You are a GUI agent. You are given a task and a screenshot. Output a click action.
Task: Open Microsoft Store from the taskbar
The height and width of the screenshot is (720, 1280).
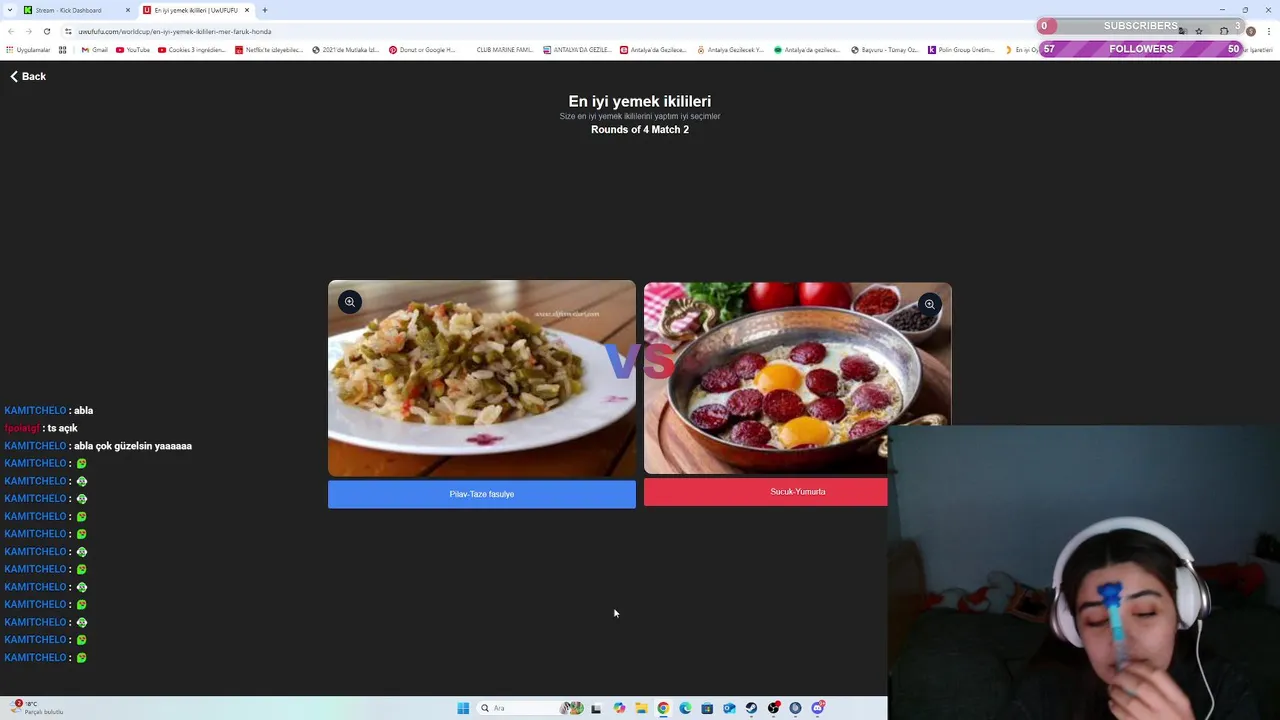(707, 708)
